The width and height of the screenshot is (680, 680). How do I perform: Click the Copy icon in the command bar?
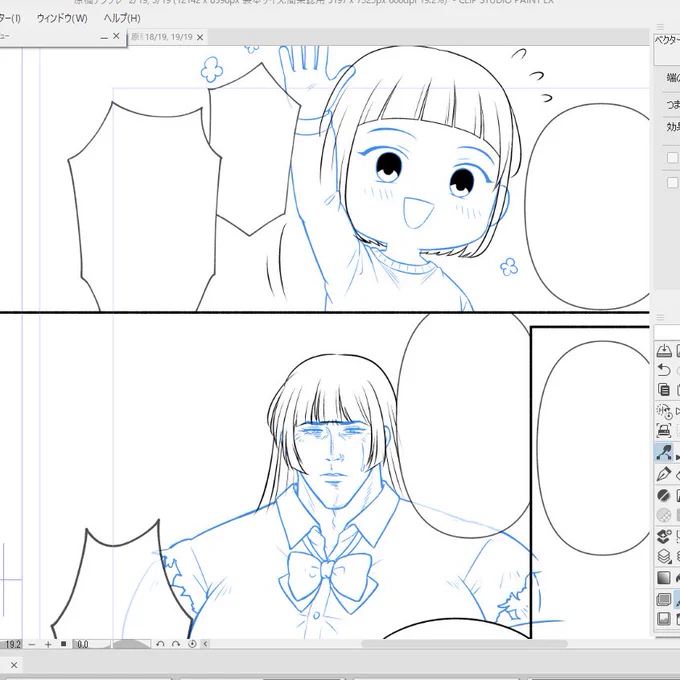(x=664, y=389)
